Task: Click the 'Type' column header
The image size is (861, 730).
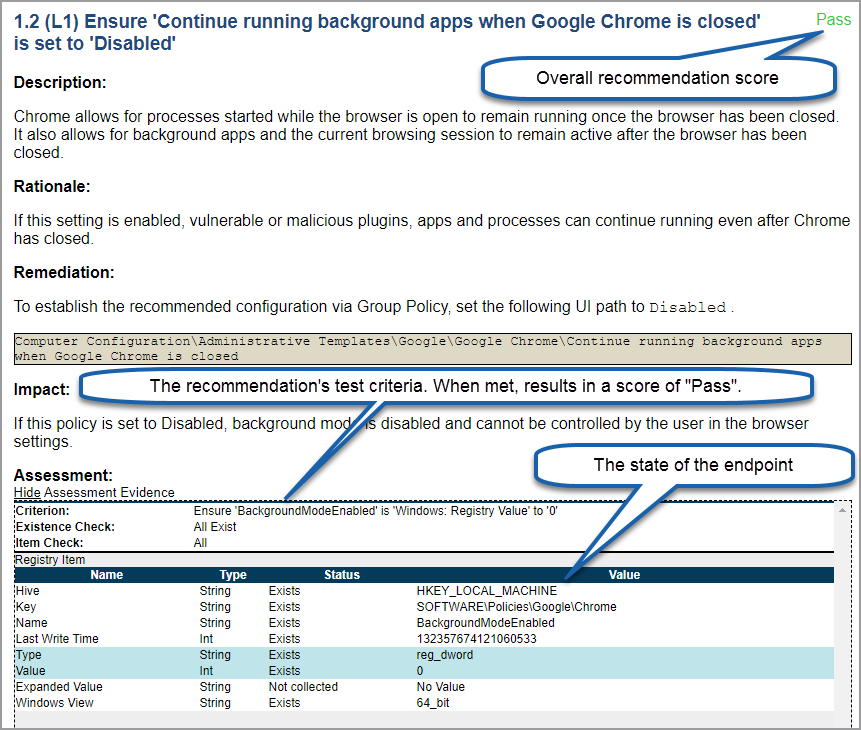Action: click(x=233, y=574)
